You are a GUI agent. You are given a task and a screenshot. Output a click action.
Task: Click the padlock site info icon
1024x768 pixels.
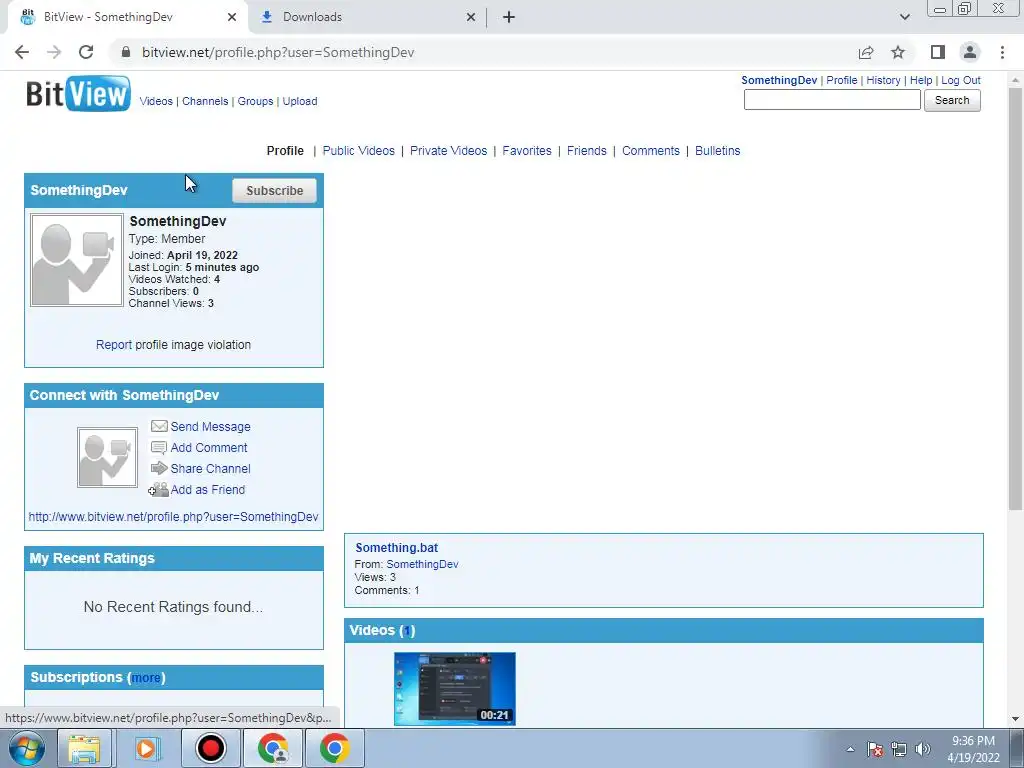pyautogui.click(x=126, y=52)
